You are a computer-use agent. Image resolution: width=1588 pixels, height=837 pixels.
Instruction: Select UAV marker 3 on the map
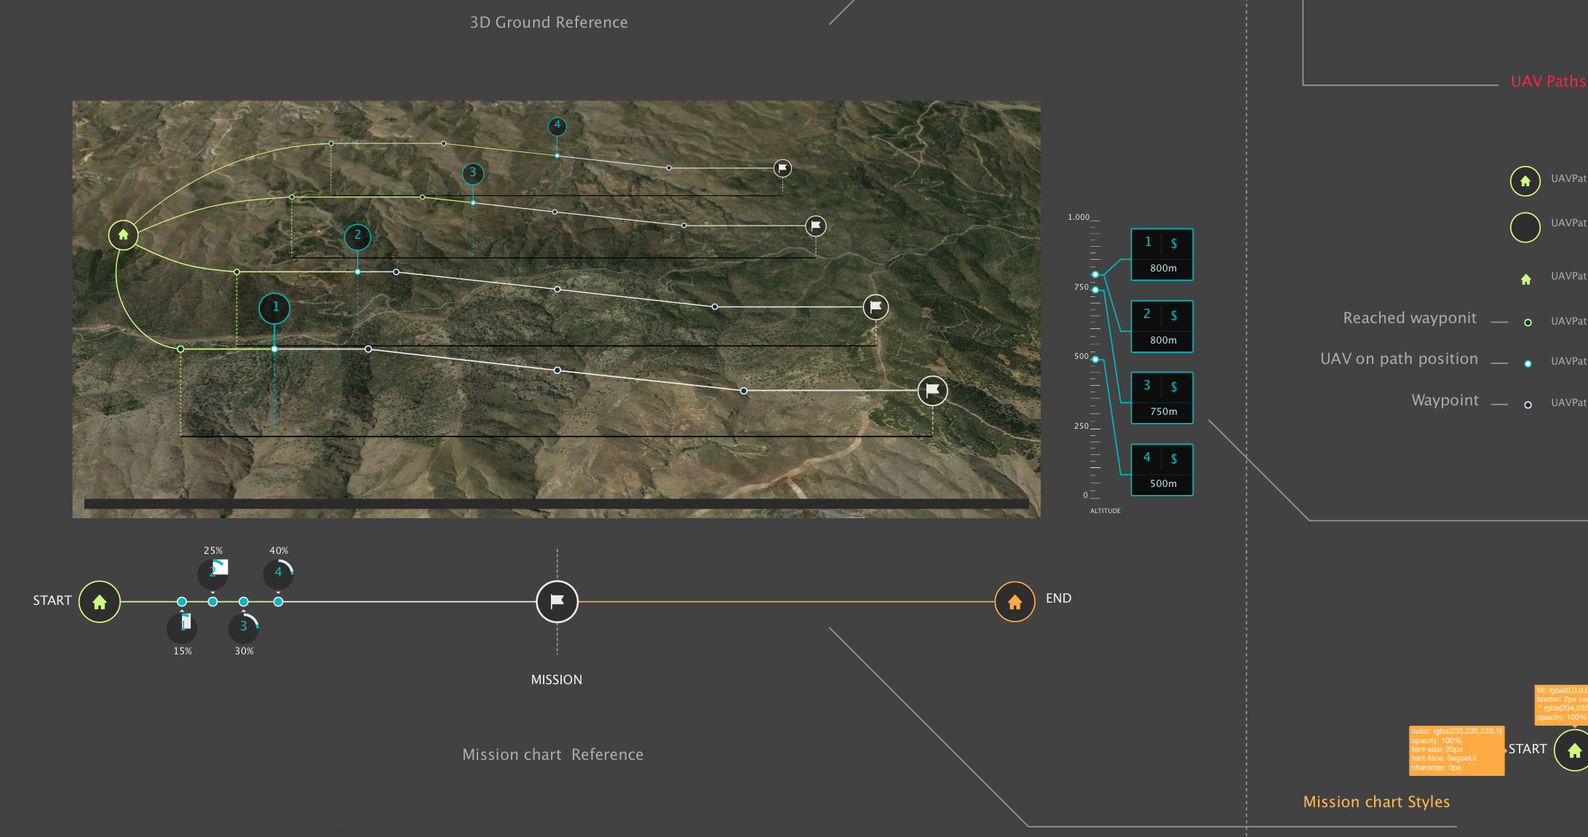click(x=473, y=173)
